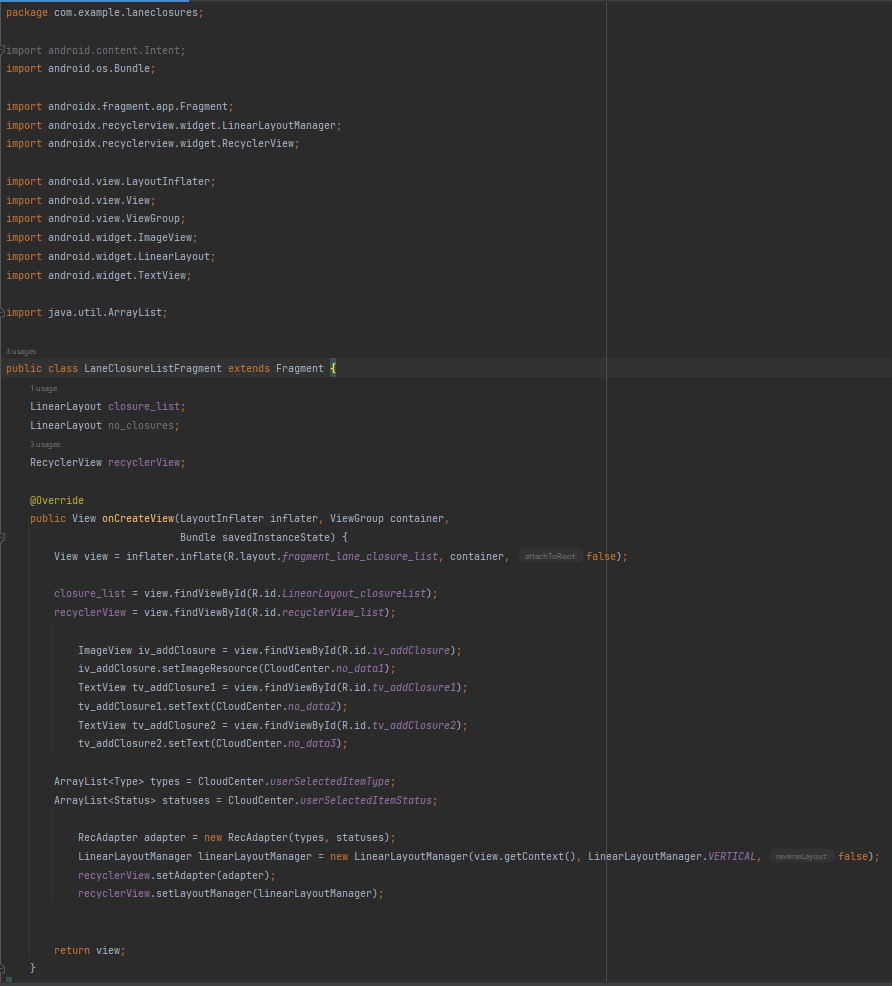Click the closing brace of the class
The height and width of the screenshot is (986, 892).
point(33,968)
